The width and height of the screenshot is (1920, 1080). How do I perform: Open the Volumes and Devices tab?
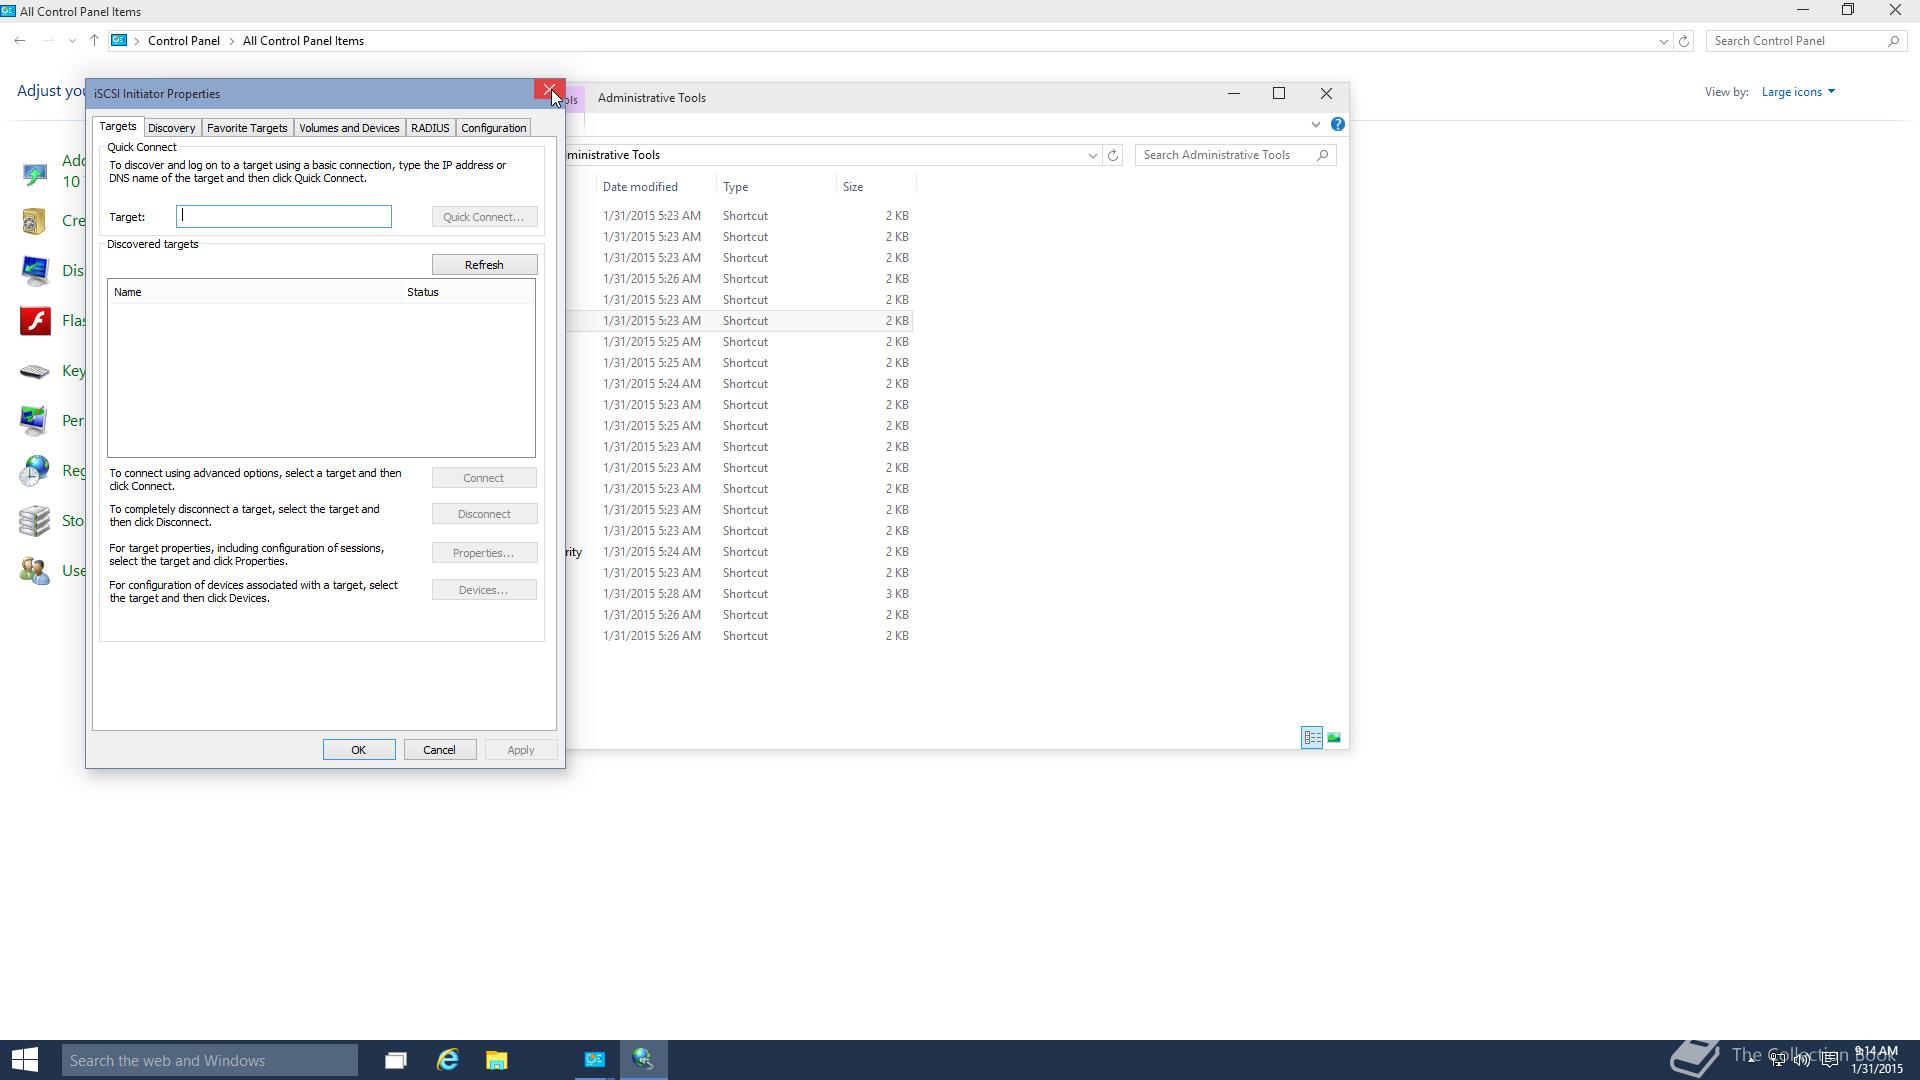[348, 128]
